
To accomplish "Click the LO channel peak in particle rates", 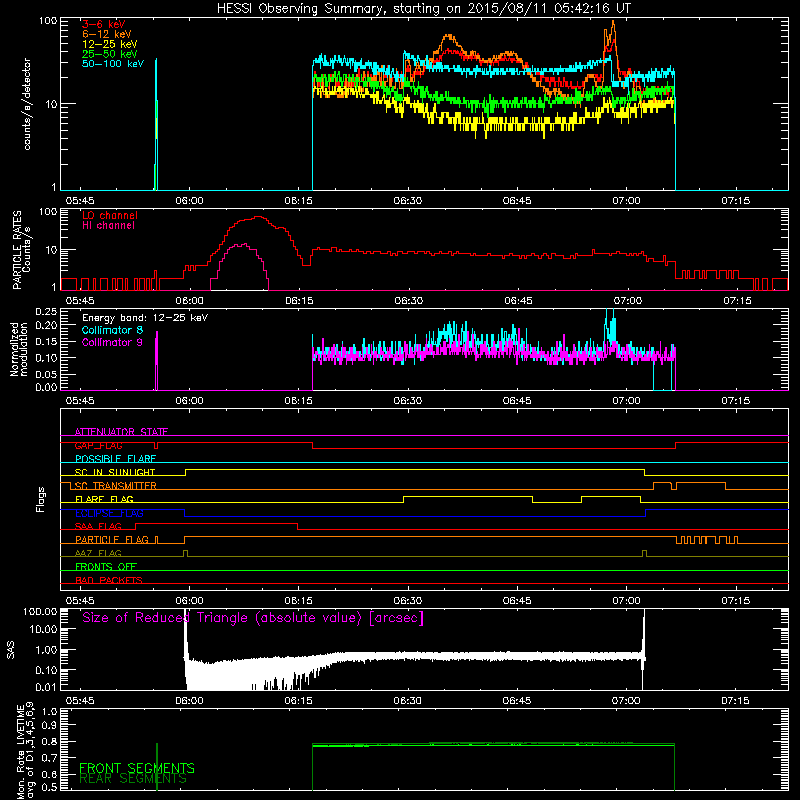I will click(259, 217).
